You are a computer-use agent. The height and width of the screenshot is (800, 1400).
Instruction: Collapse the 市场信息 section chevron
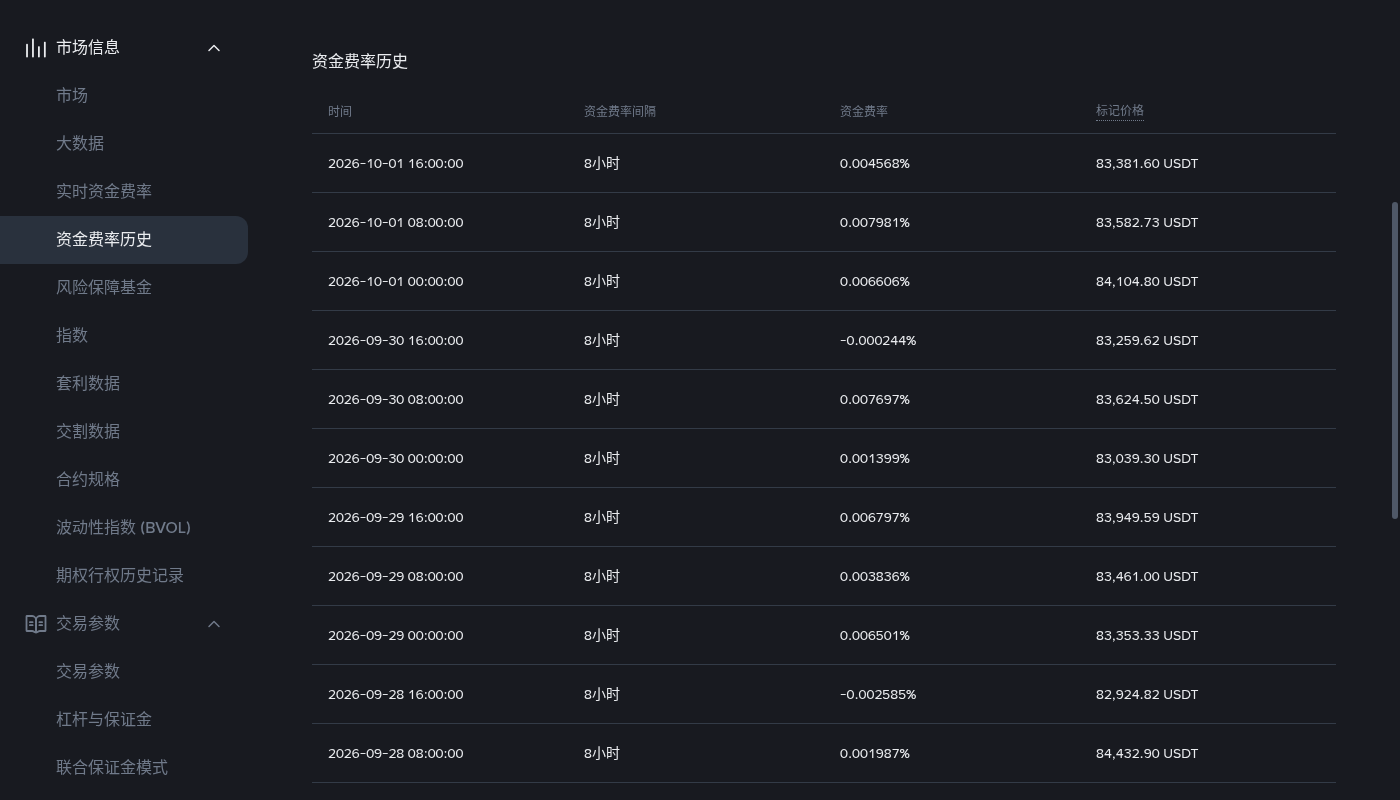[214, 48]
